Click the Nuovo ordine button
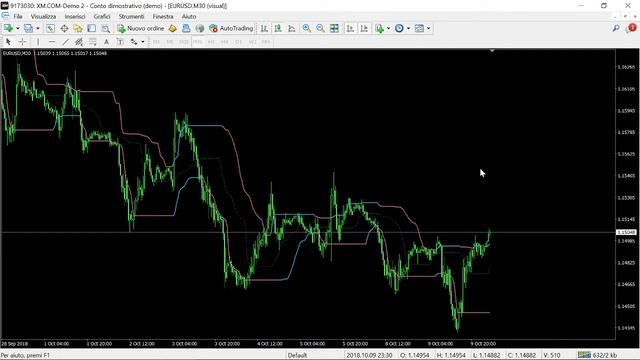The height and width of the screenshot is (360, 640). point(141,28)
